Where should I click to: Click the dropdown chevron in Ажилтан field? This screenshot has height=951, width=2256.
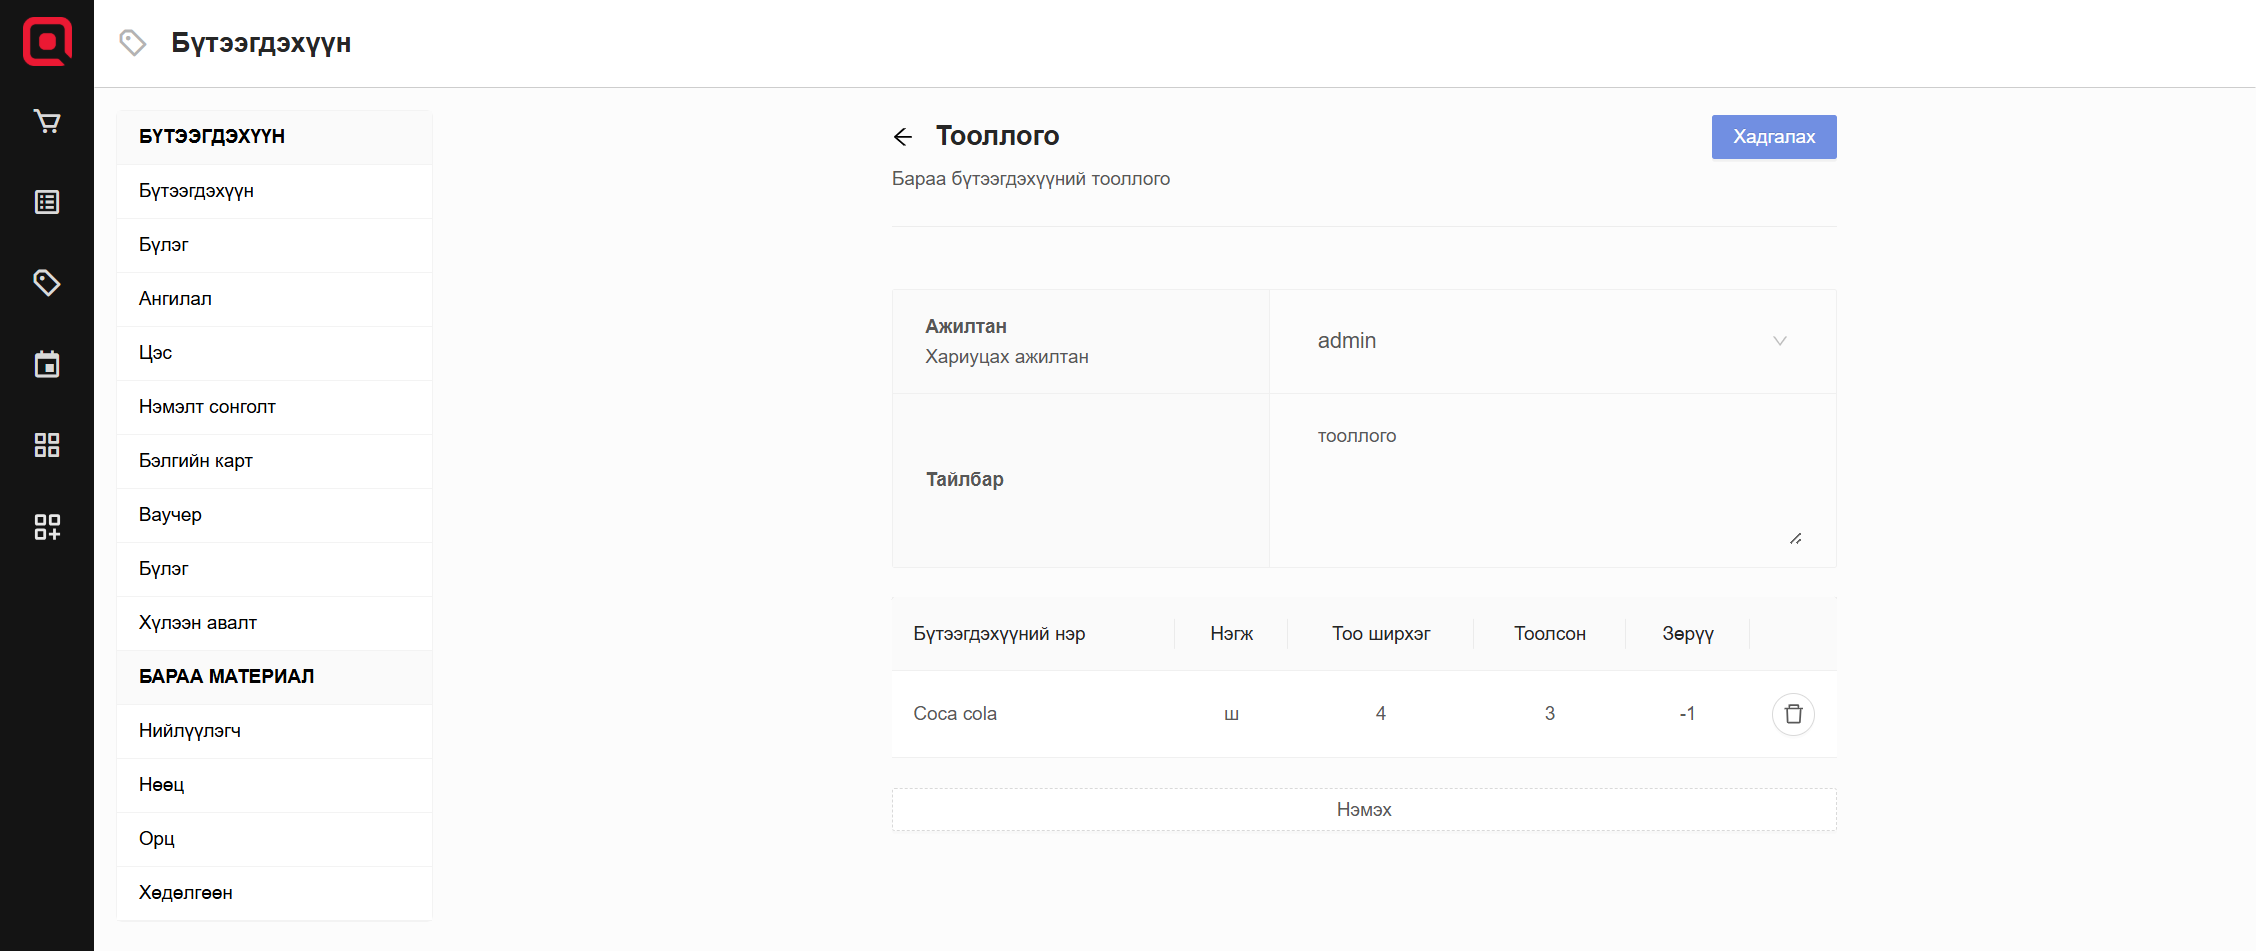tap(1780, 341)
